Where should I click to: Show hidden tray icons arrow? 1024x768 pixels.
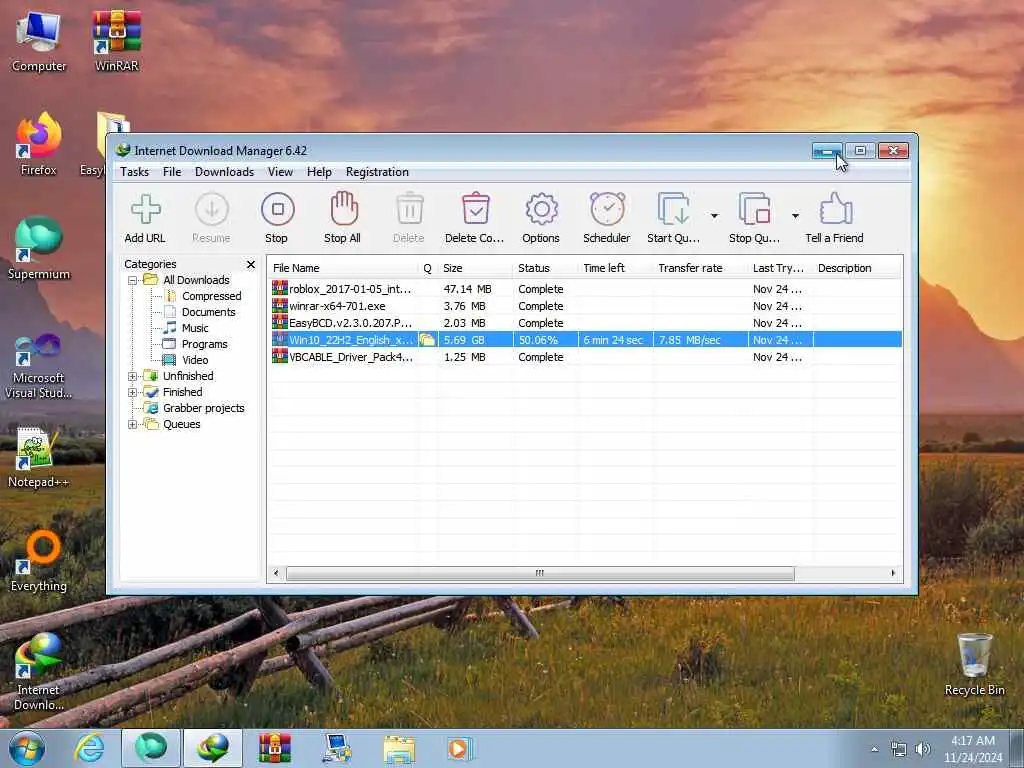click(874, 749)
